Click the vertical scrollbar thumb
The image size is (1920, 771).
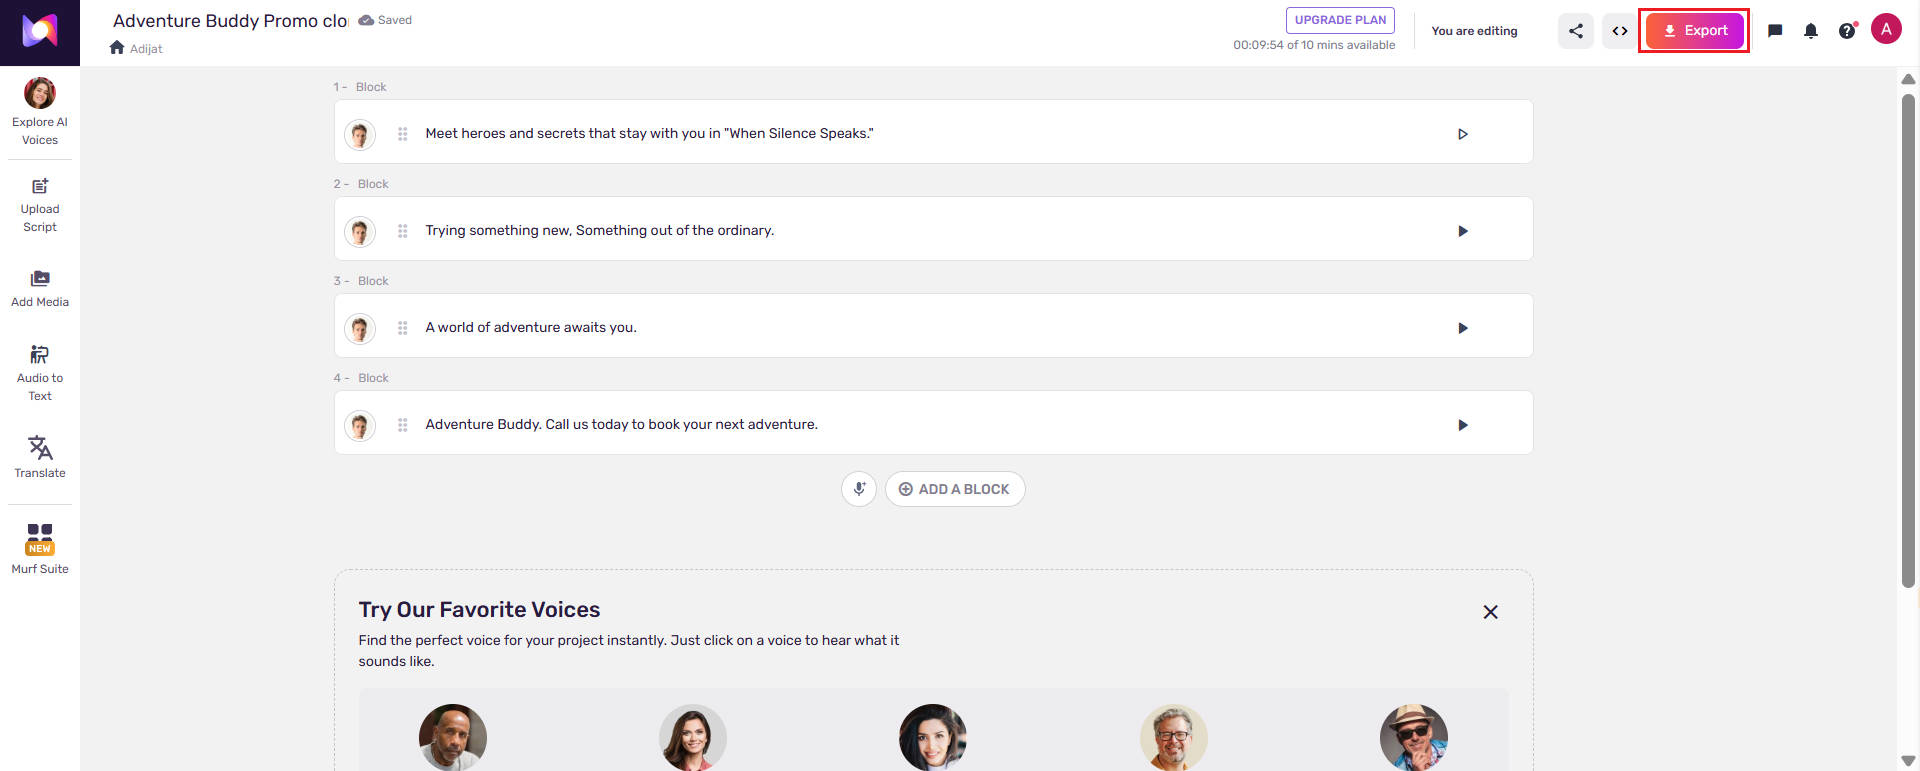1908,340
